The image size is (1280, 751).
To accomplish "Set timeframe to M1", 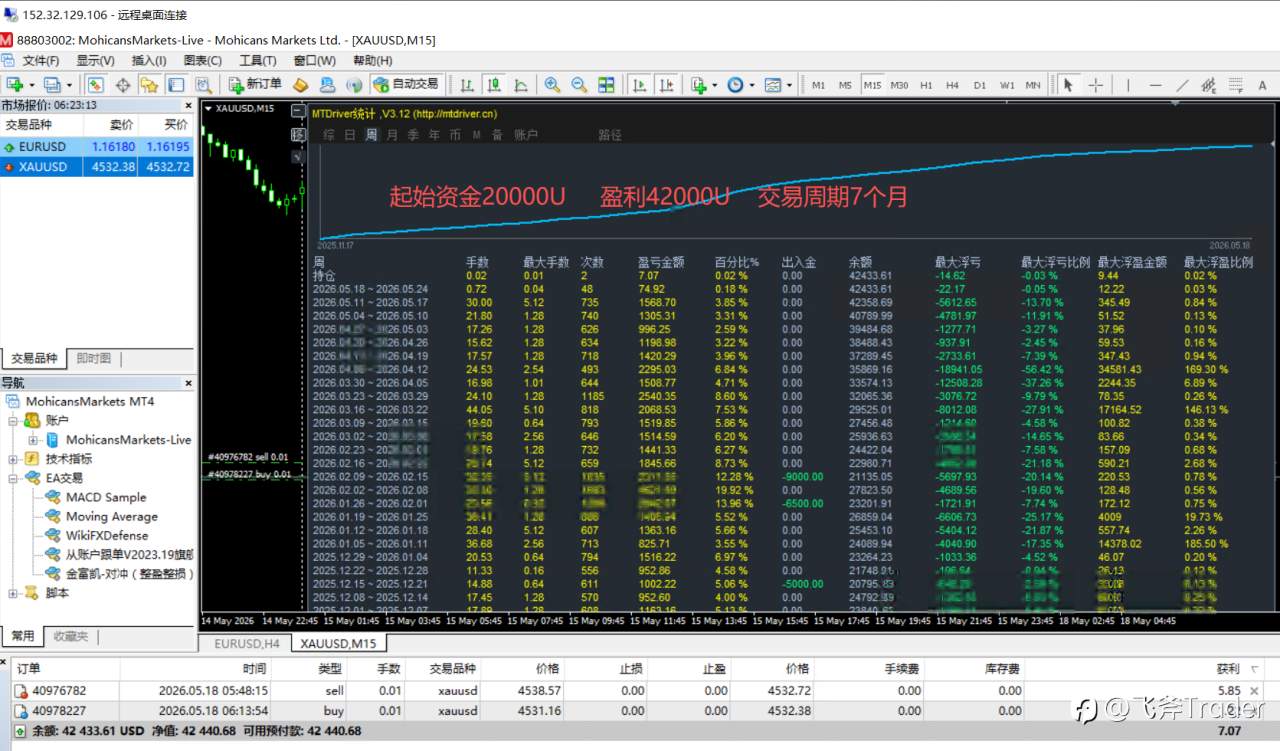I will tap(818, 85).
